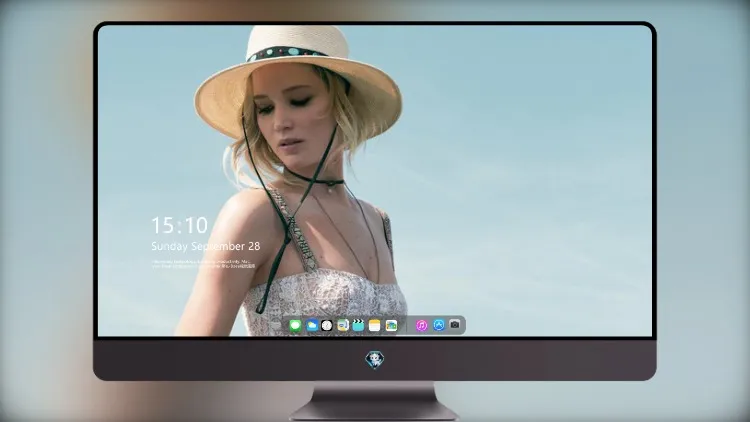Open the dock icon between Clock and clapperboard
Screen dimensions: 750x422
coord(342,326)
